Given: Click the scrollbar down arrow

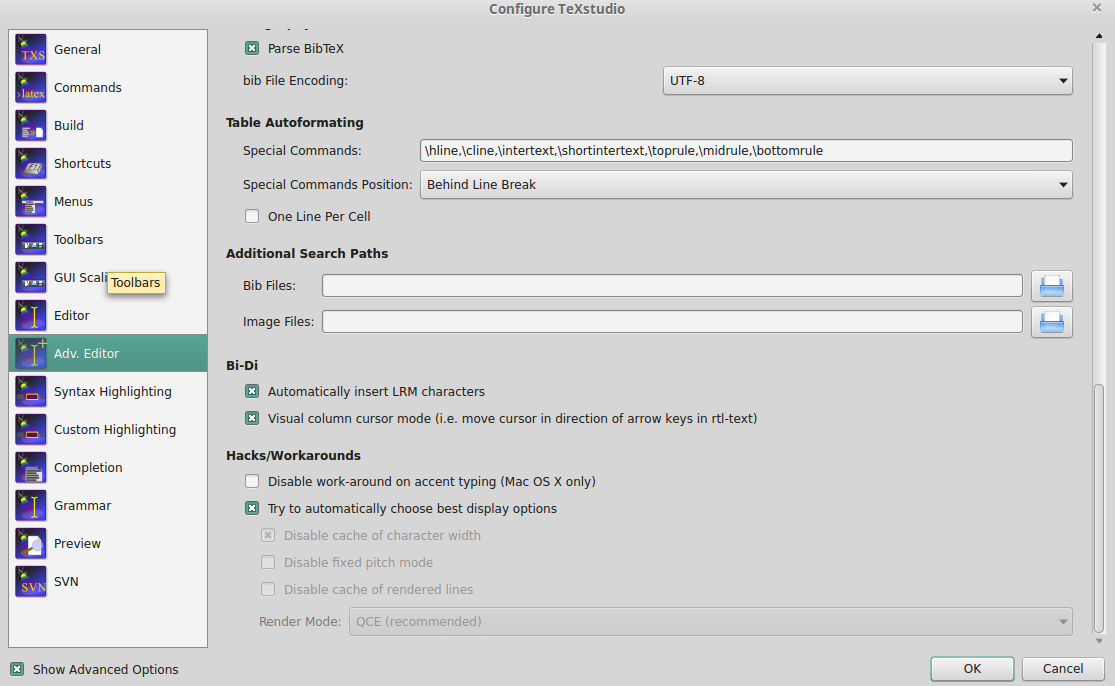Looking at the screenshot, I should click(1099, 641).
